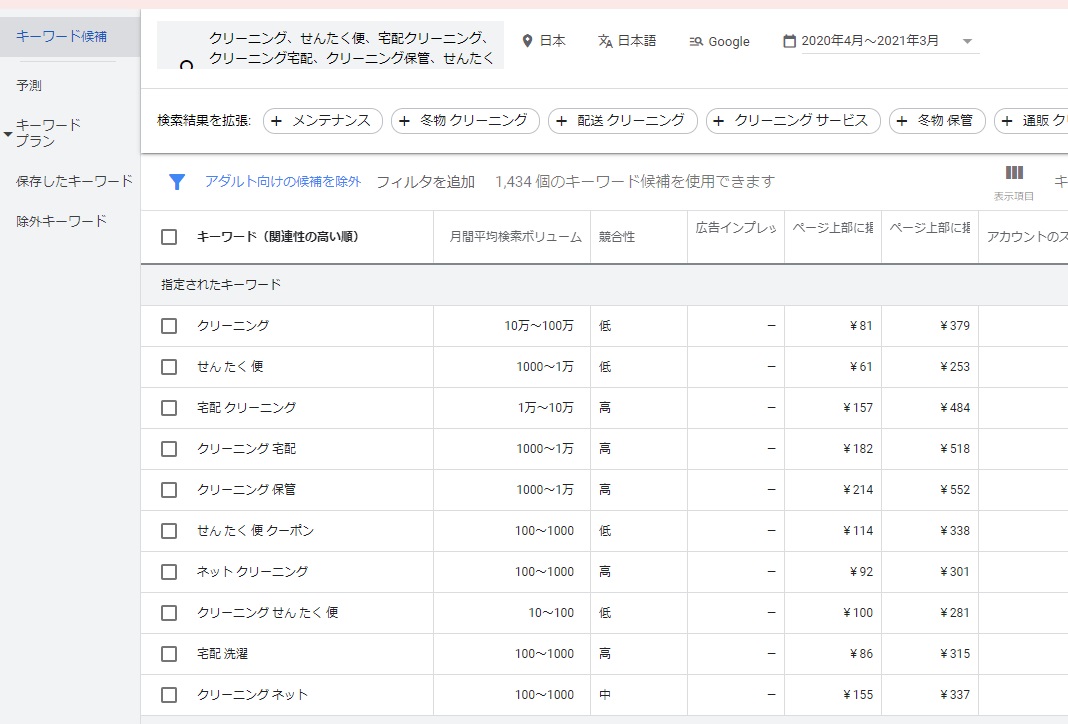Click the blue filter funnel icon
This screenshot has height=724, width=1068.
177,182
